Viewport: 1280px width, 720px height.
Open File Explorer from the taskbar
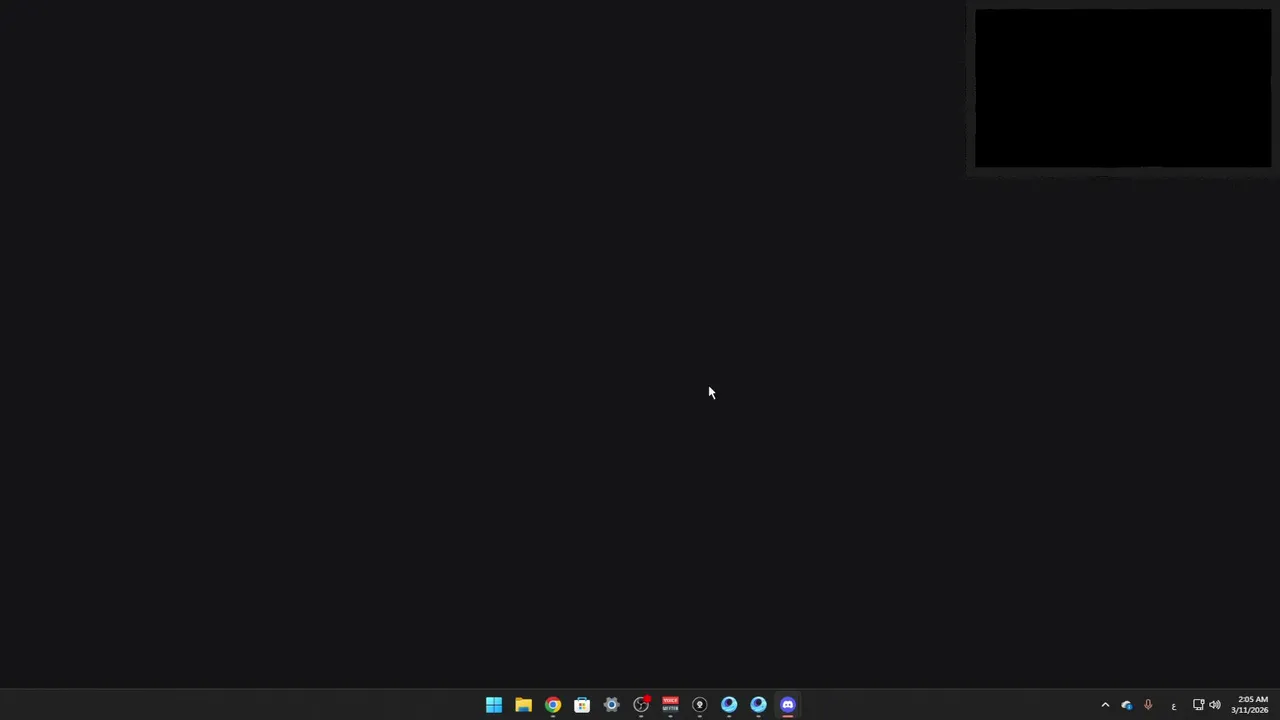523,705
